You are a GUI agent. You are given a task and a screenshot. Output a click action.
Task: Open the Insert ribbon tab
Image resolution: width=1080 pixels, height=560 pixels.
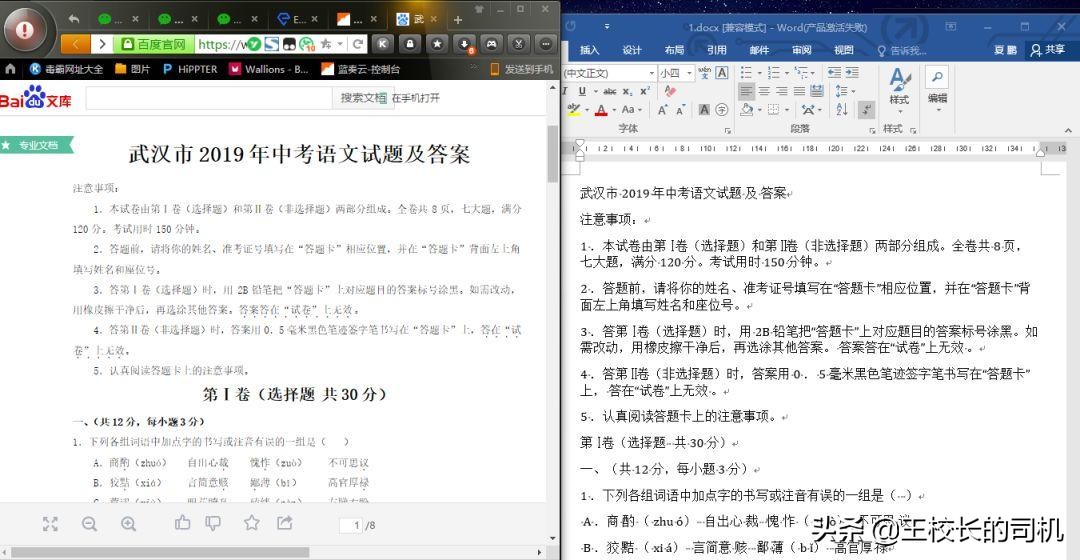[x=590, y=50]
